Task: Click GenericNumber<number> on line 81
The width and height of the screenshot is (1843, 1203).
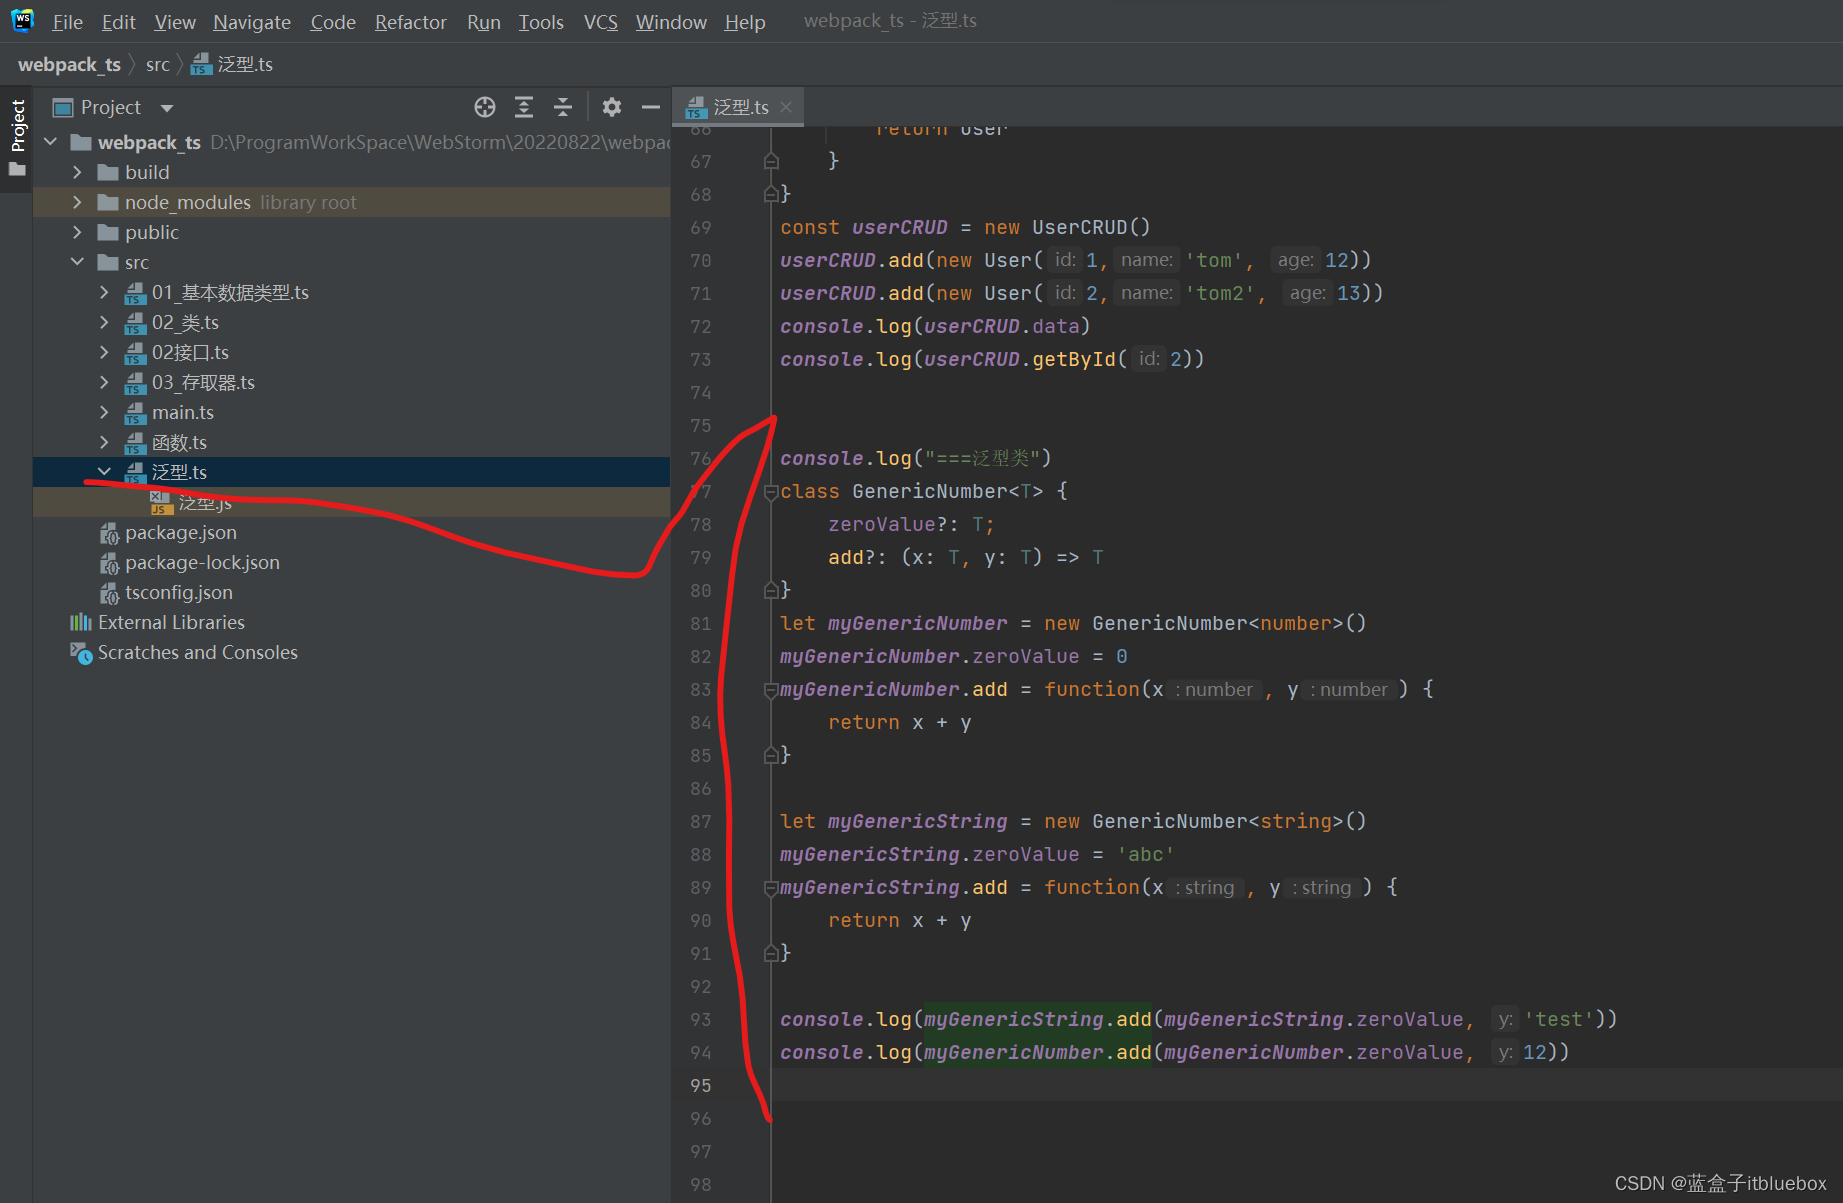Action: [x=1218, y=623]
